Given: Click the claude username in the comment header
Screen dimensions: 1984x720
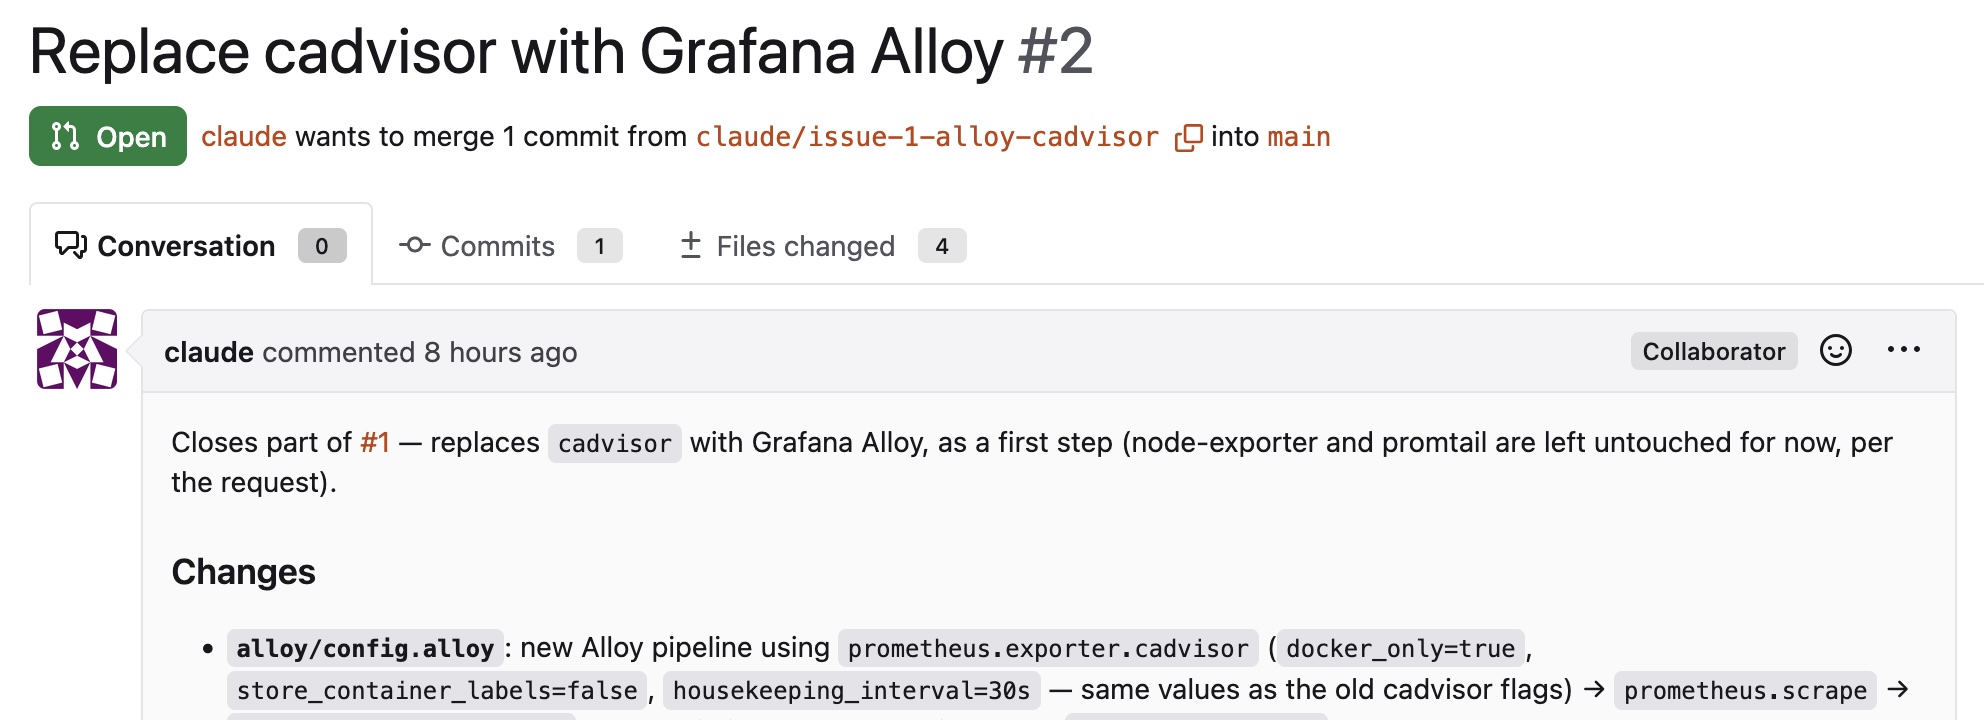Looking at the screenshot, I should click(x=209, y=352).
